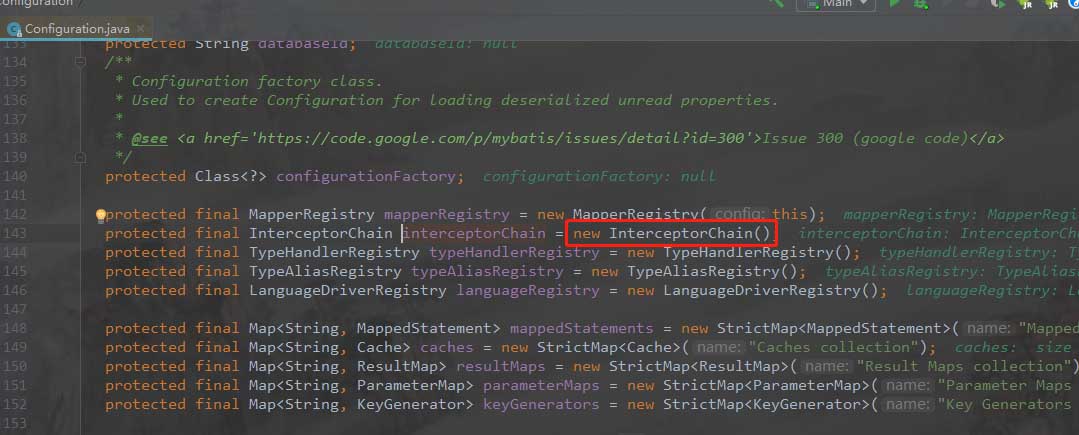Click the first JRebel run icon
Image resolution: width=1079 pixels, height=435 pixels.
(x=1025, y=4)
